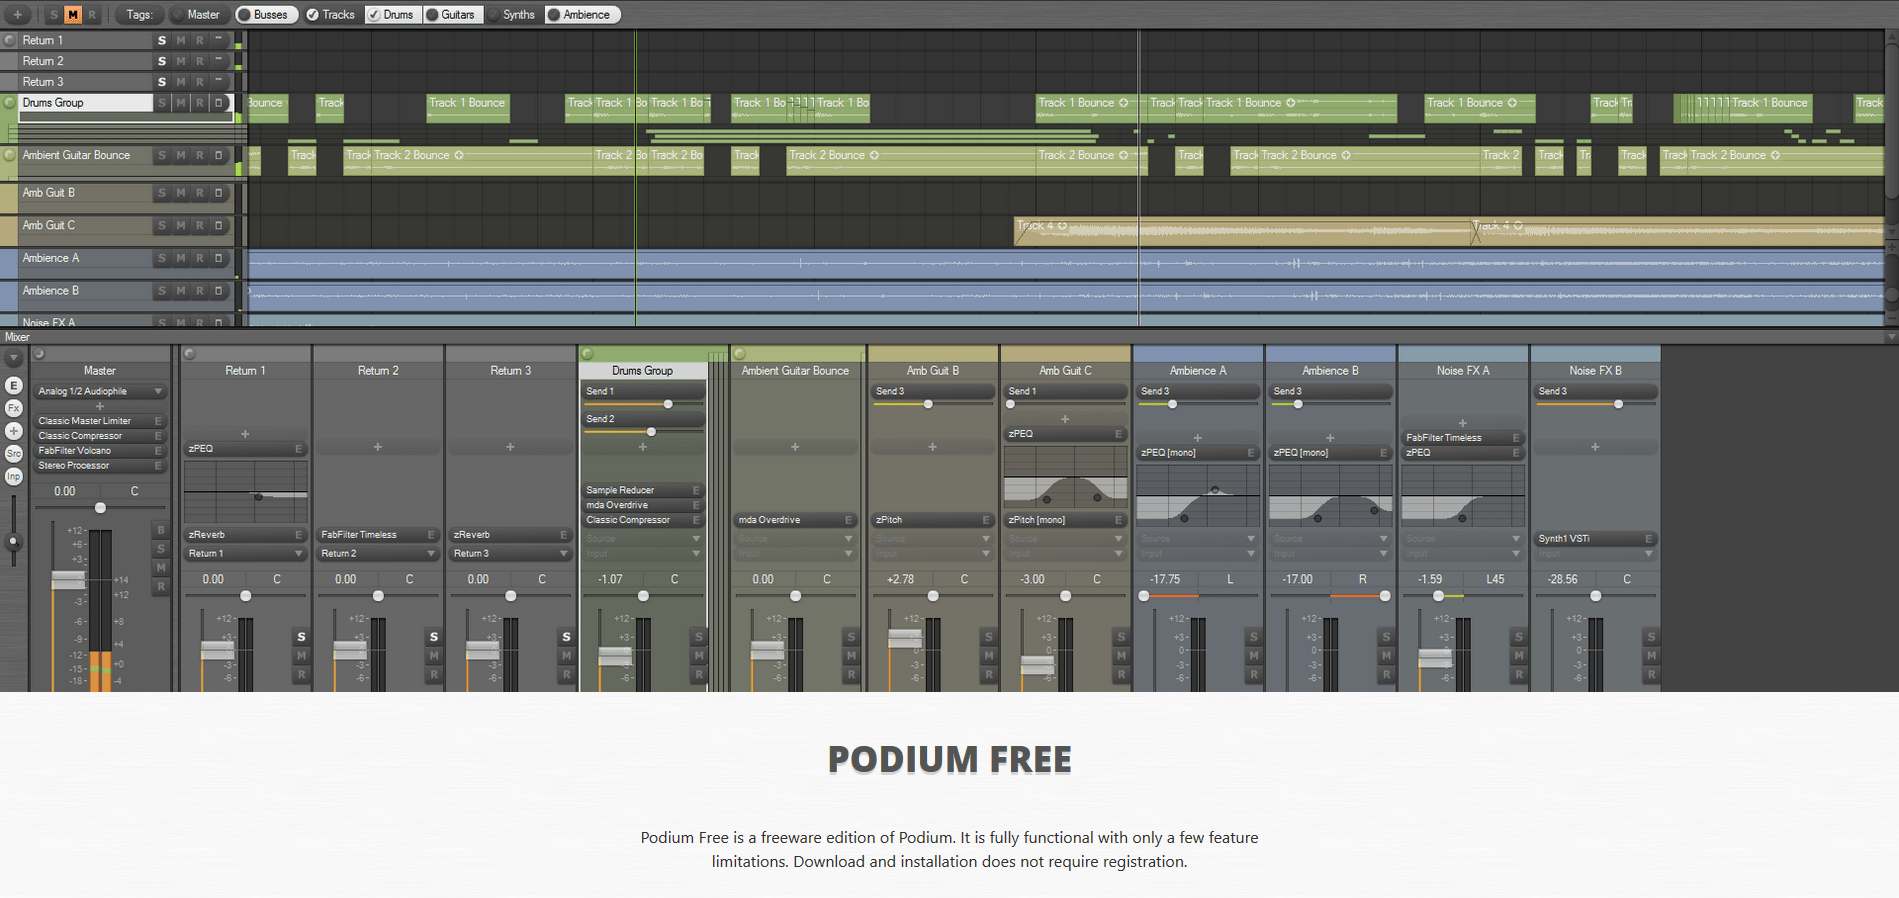Select the Ambience tag
1899x898 pixels.
click(x=582, y=14)
